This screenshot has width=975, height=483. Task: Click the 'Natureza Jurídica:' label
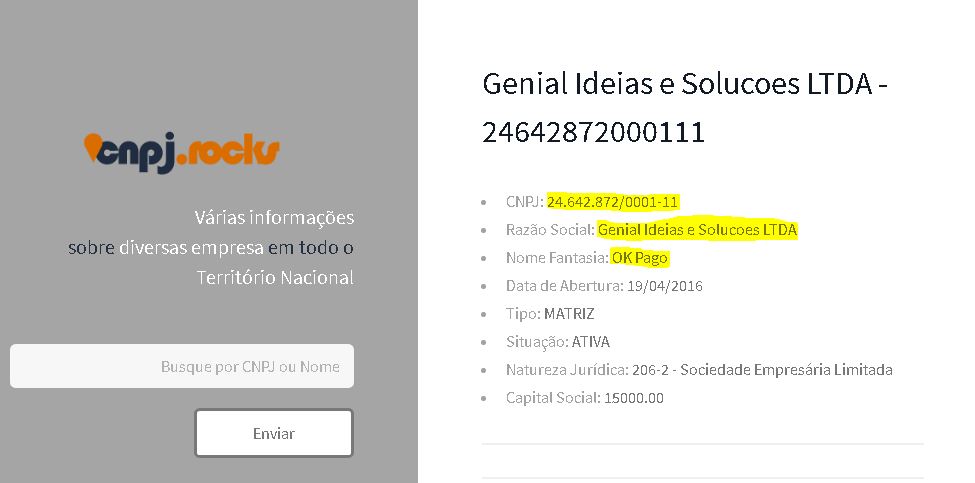point(567,370)
